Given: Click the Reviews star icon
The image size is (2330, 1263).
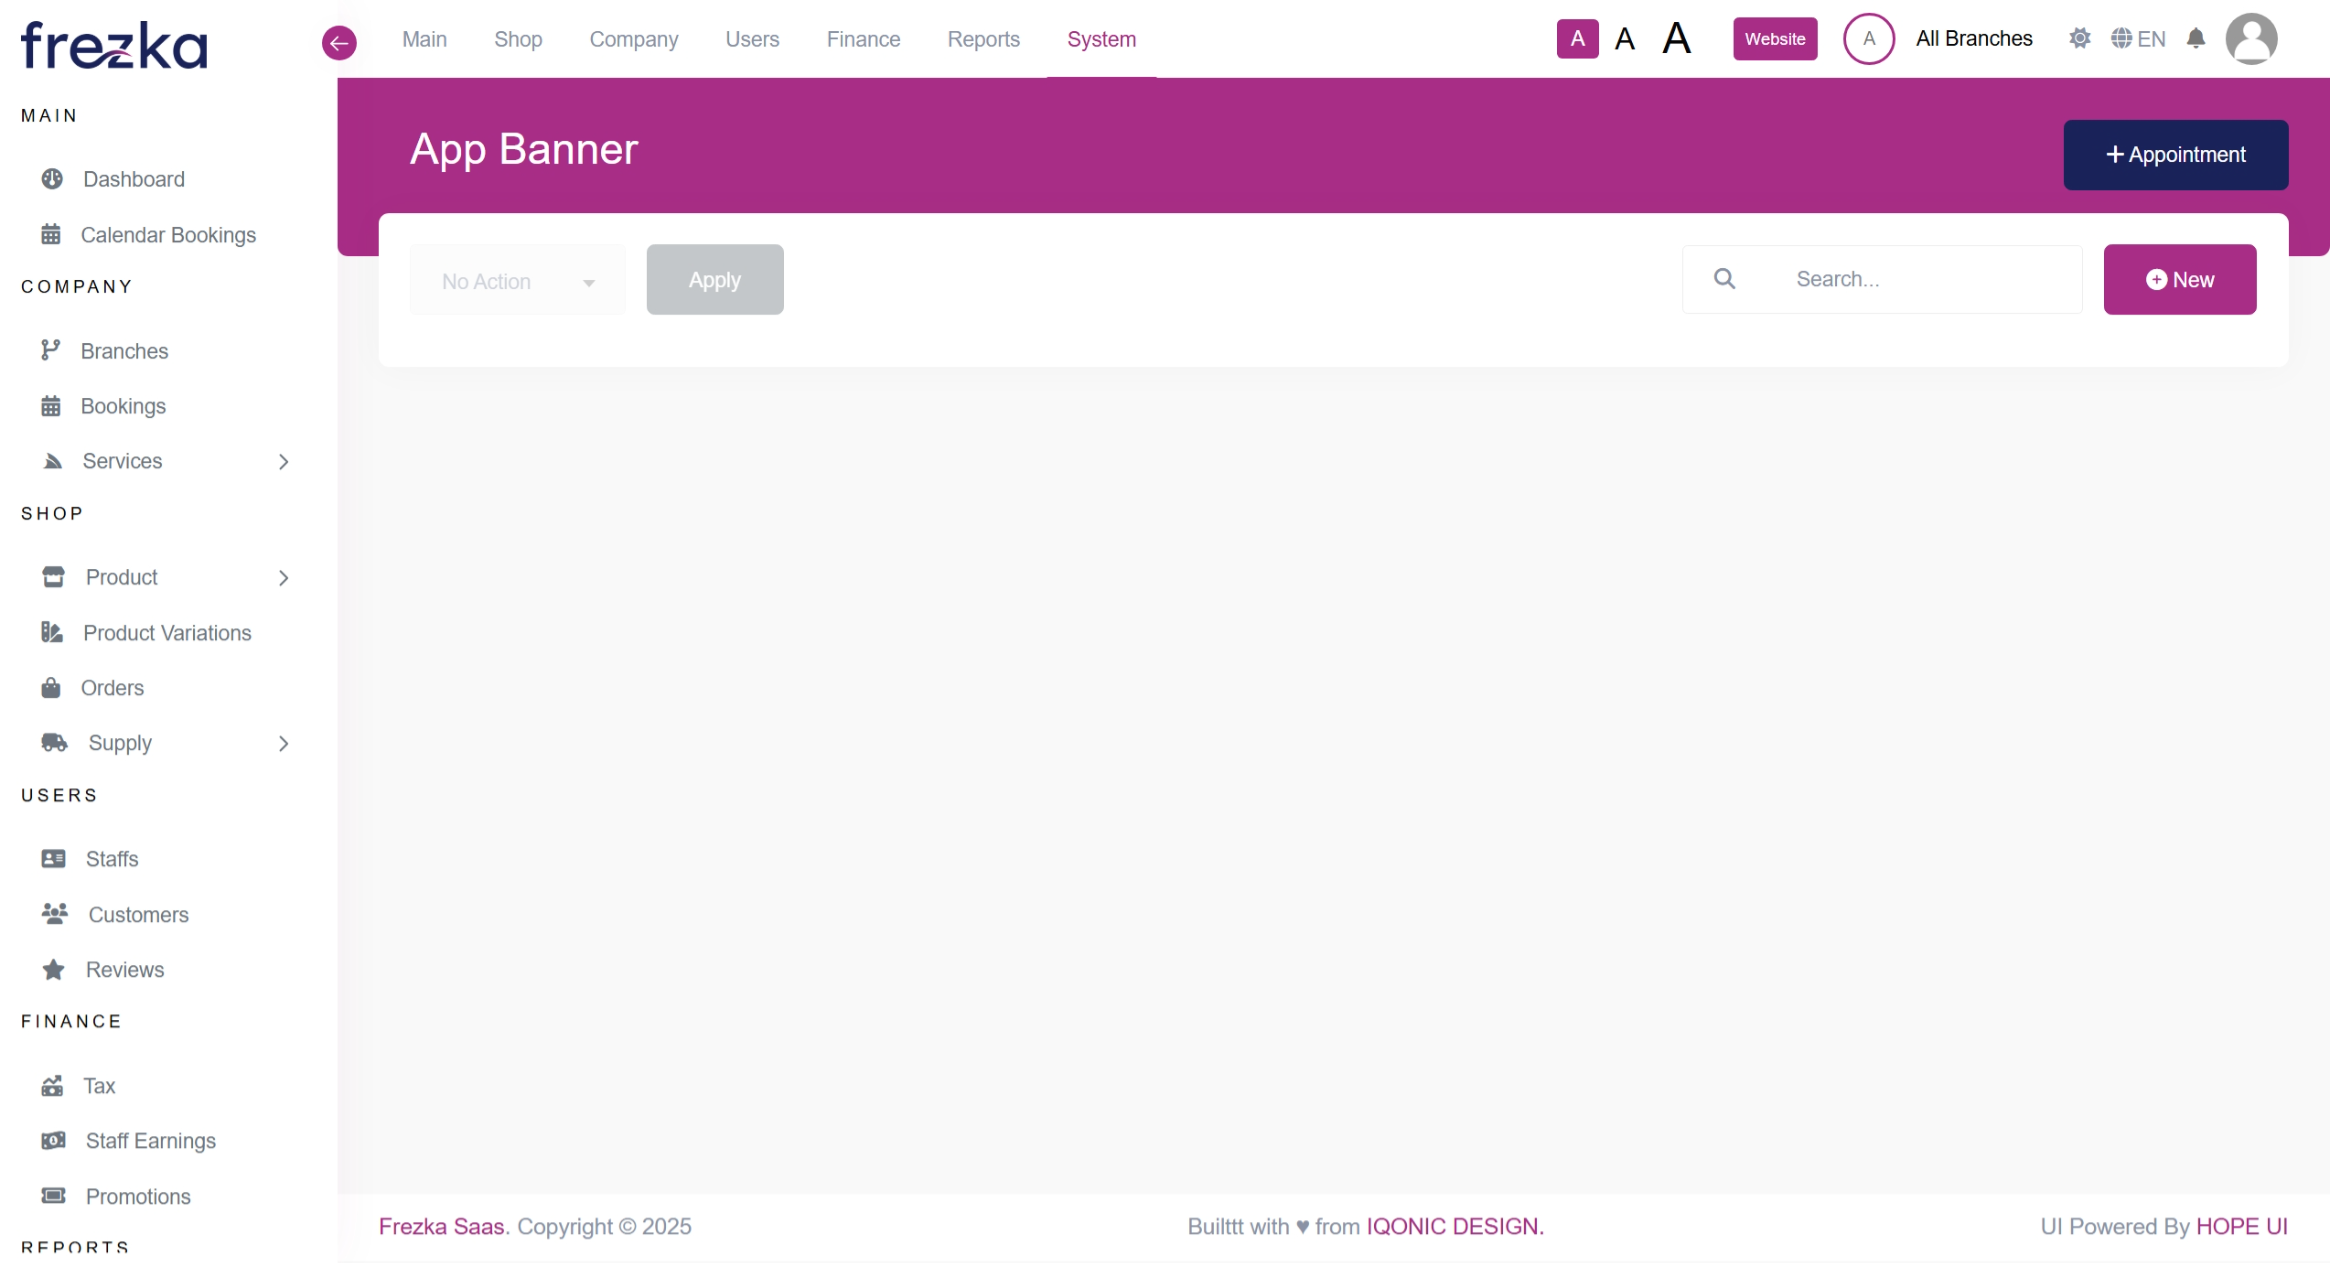Looking at the screenshot, I should [53, 970].
